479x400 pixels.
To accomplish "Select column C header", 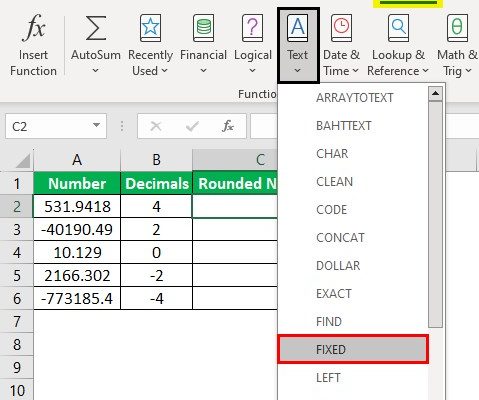I will click(x=235, y=160).
